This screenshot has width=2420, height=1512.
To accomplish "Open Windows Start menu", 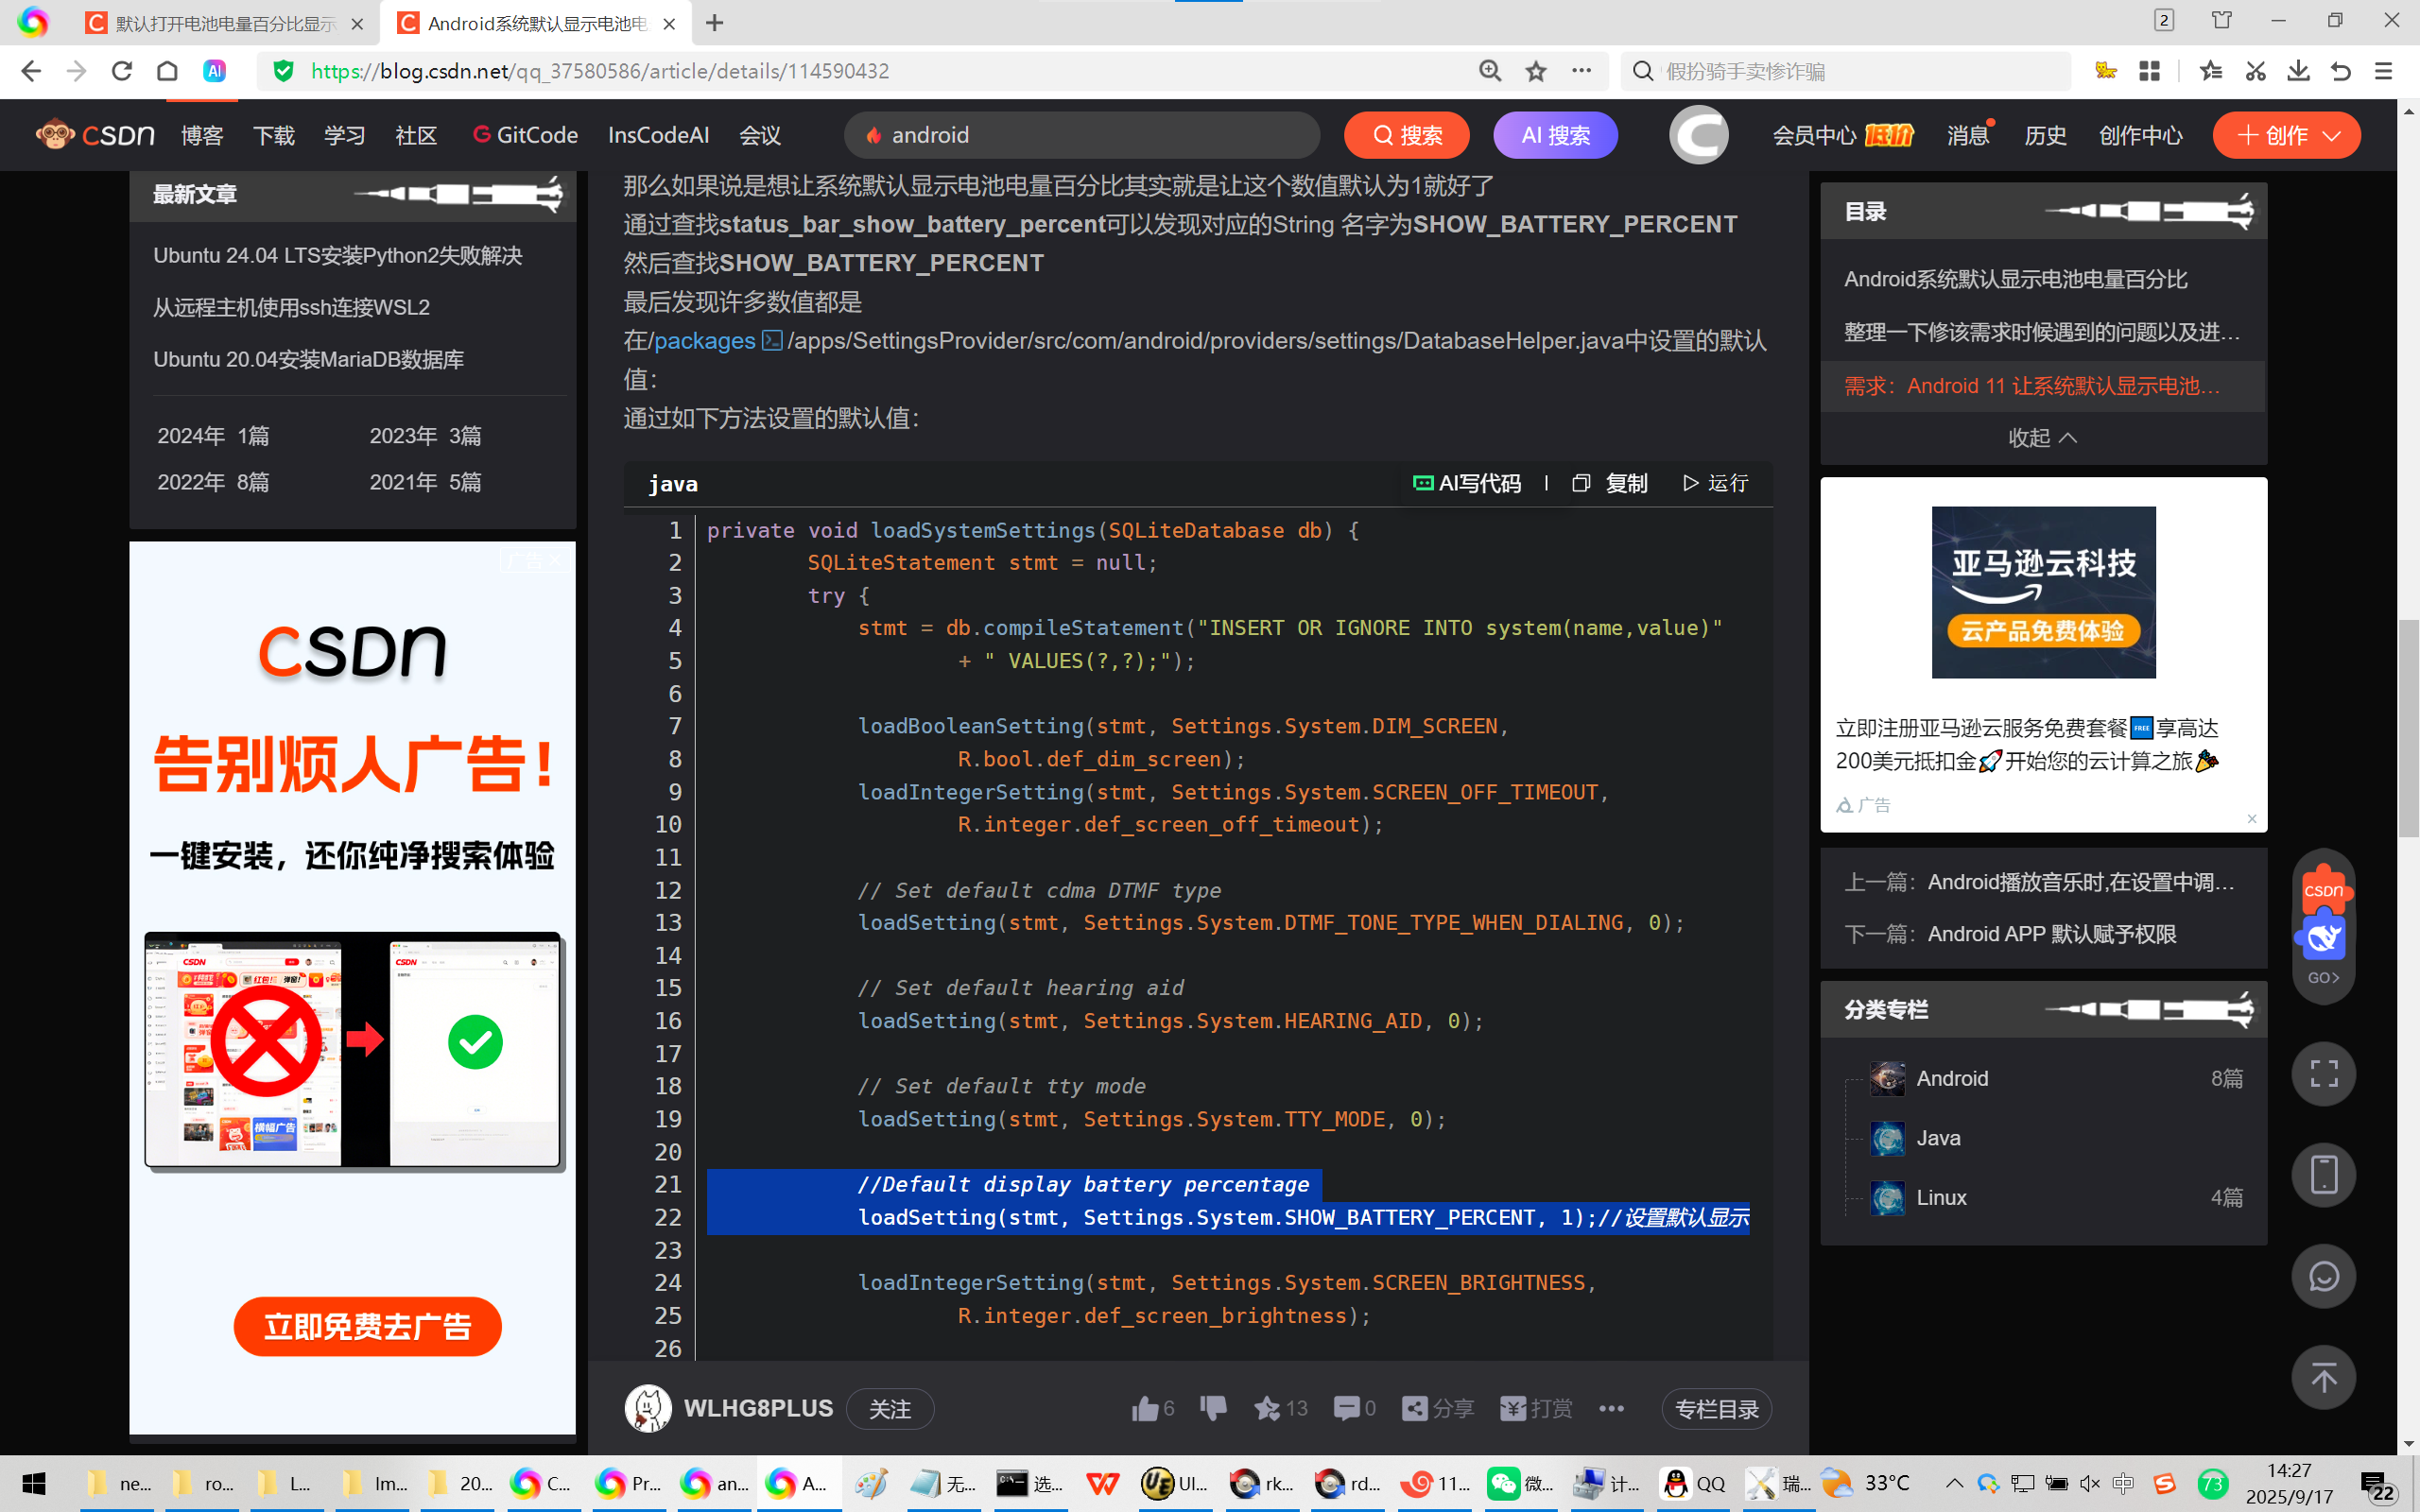I will coord(33,1484).
